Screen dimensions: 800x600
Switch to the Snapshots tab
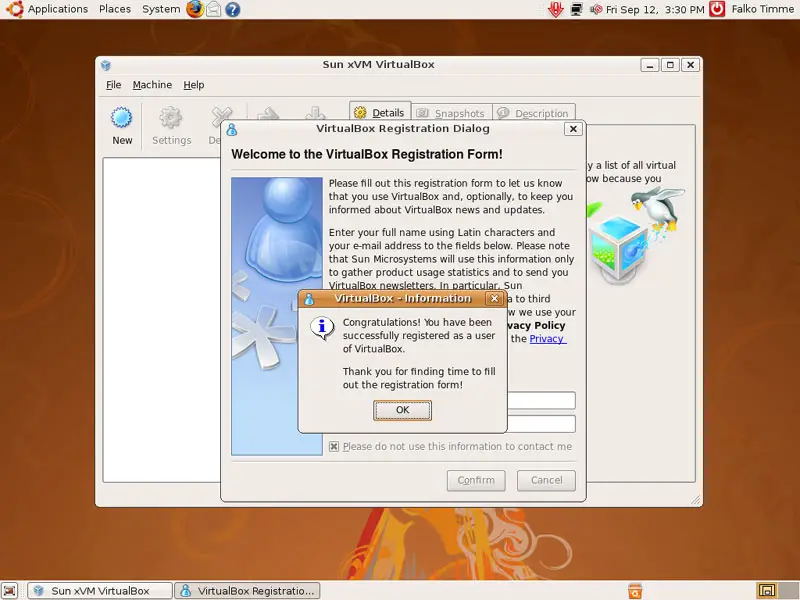tap(452, 113)
